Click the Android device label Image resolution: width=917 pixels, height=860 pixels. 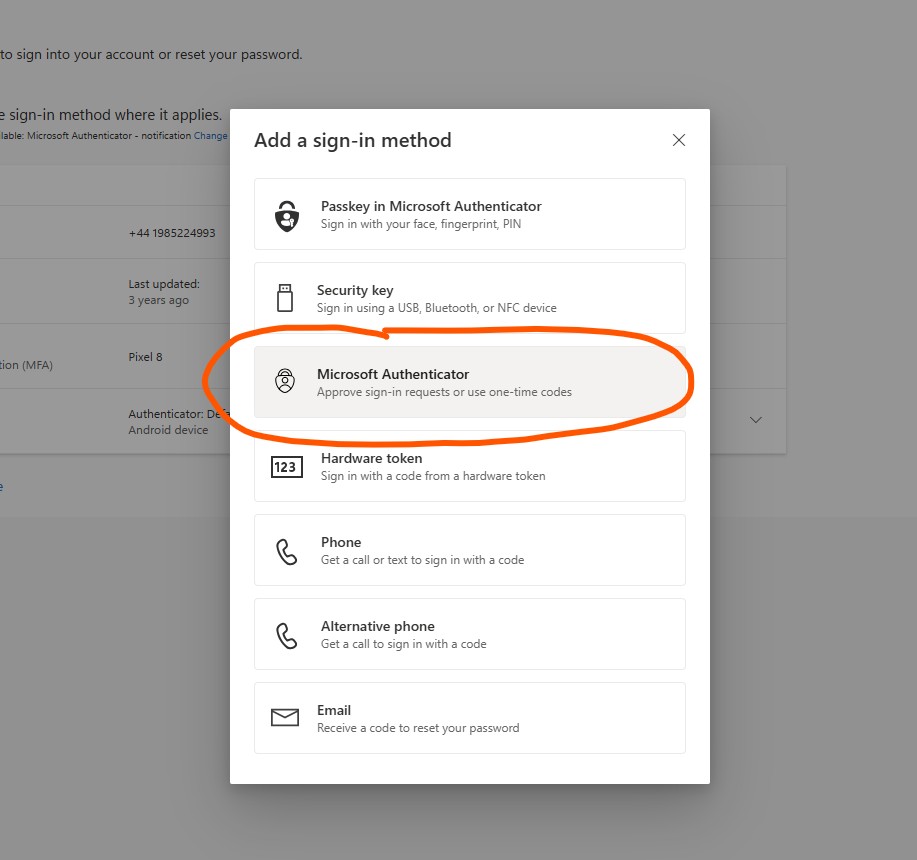tap(168, 430)
